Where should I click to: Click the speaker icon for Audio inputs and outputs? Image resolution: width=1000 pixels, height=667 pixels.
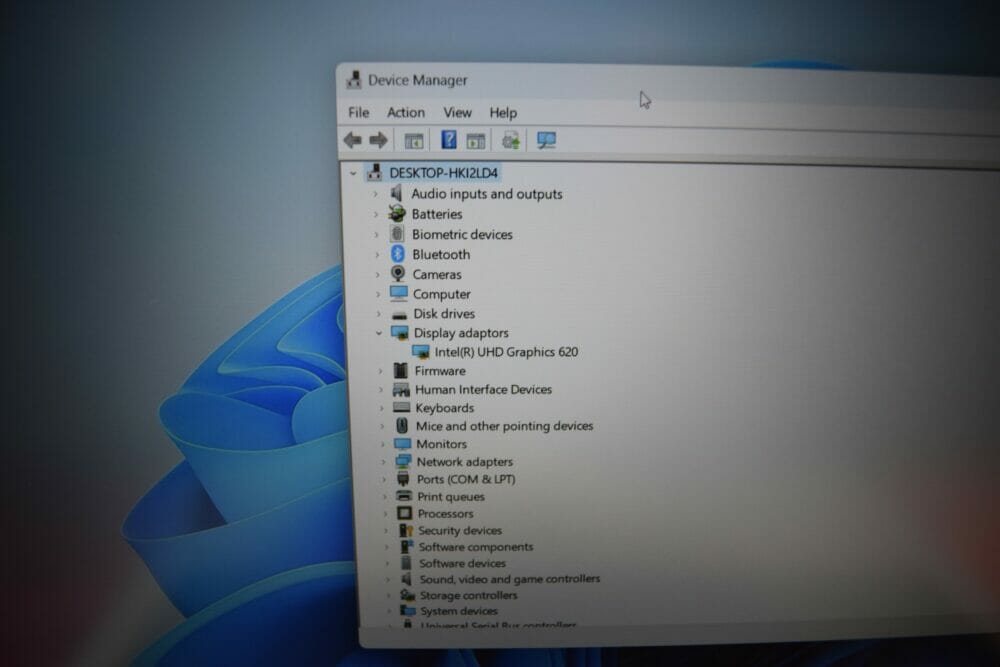click(x=397, y=193)
